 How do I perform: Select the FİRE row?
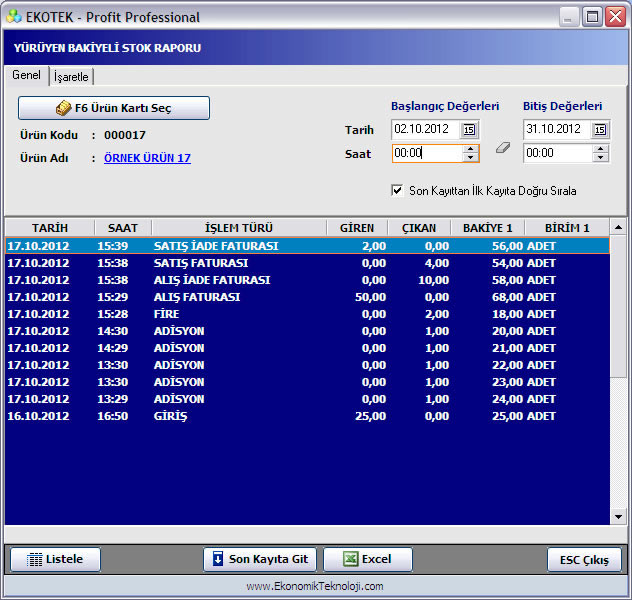pyautogui.click(x=308, y=314)
